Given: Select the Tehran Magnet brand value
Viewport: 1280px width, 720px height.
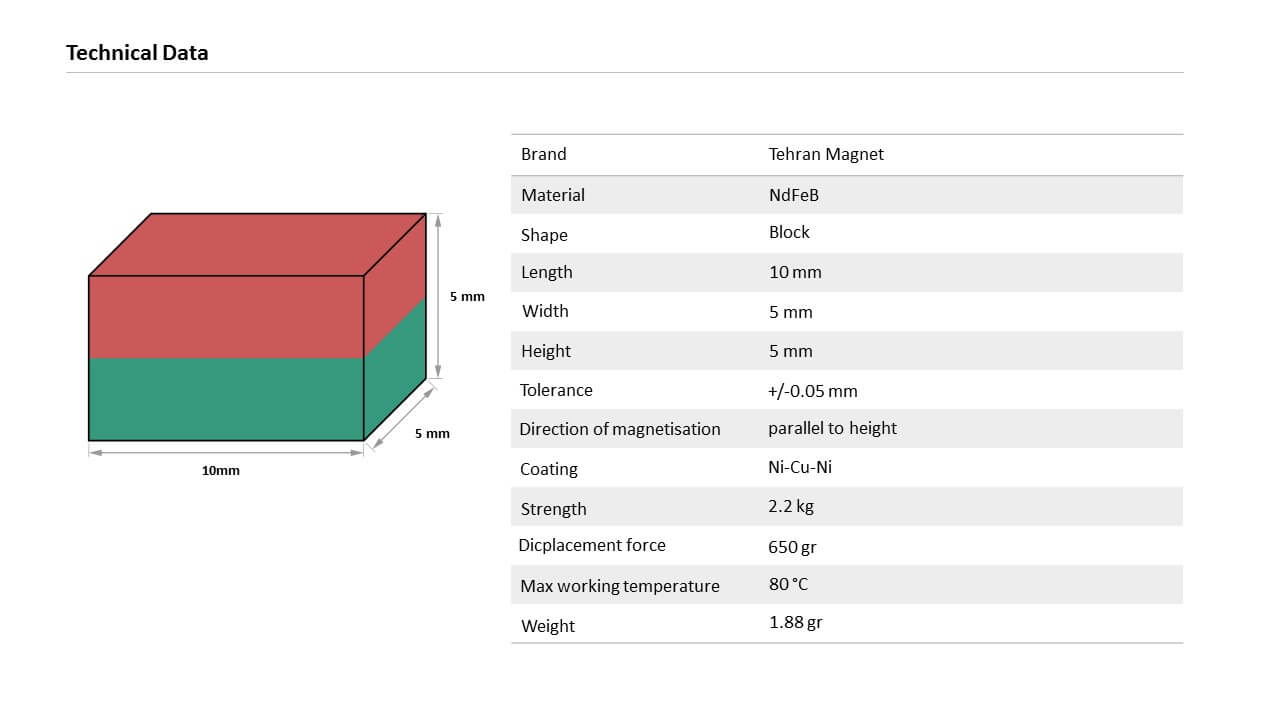Looking at the screenshot, I should (826, 154).
